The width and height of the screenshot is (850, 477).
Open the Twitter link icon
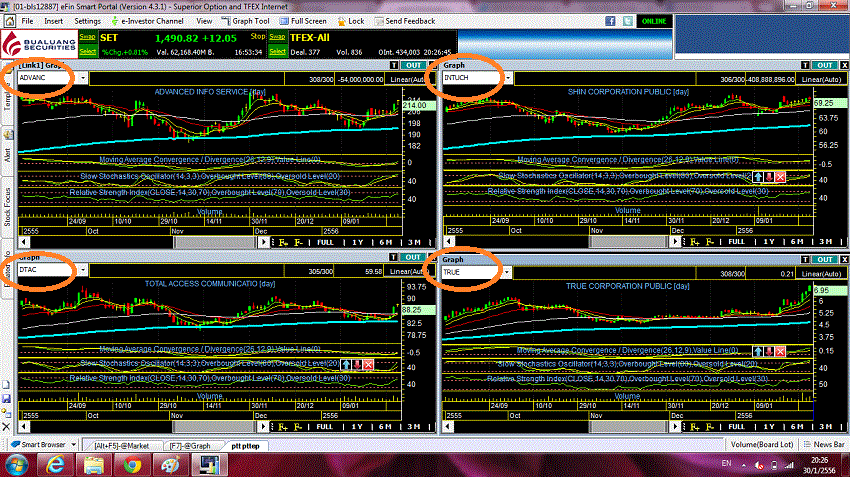coord(628,21)
